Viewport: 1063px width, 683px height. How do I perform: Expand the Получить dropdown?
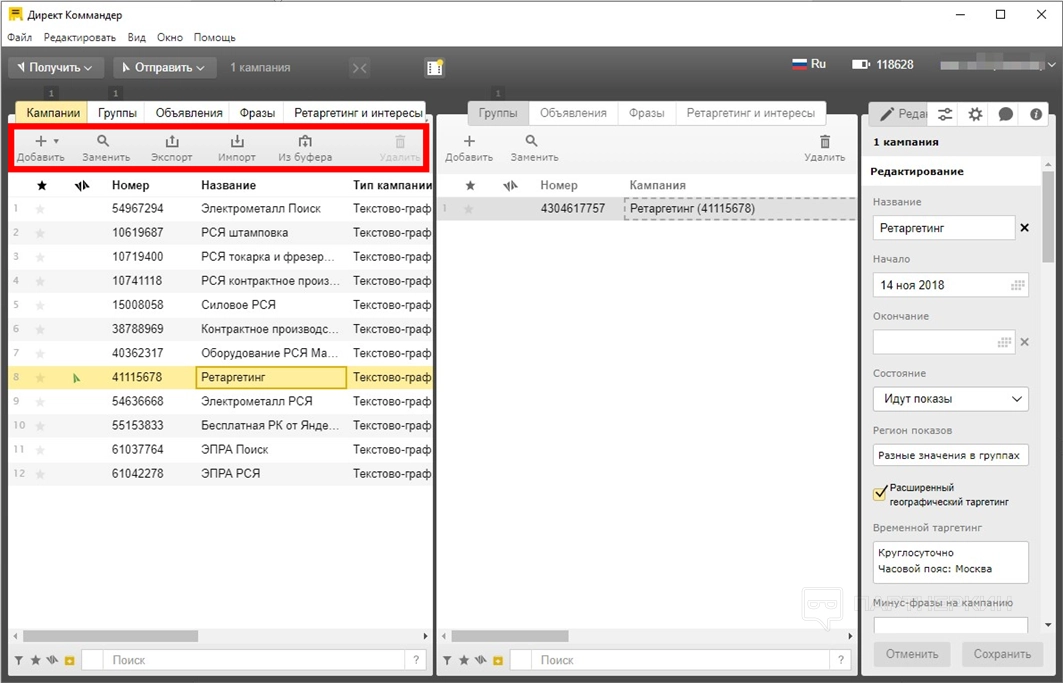[55, 67]
